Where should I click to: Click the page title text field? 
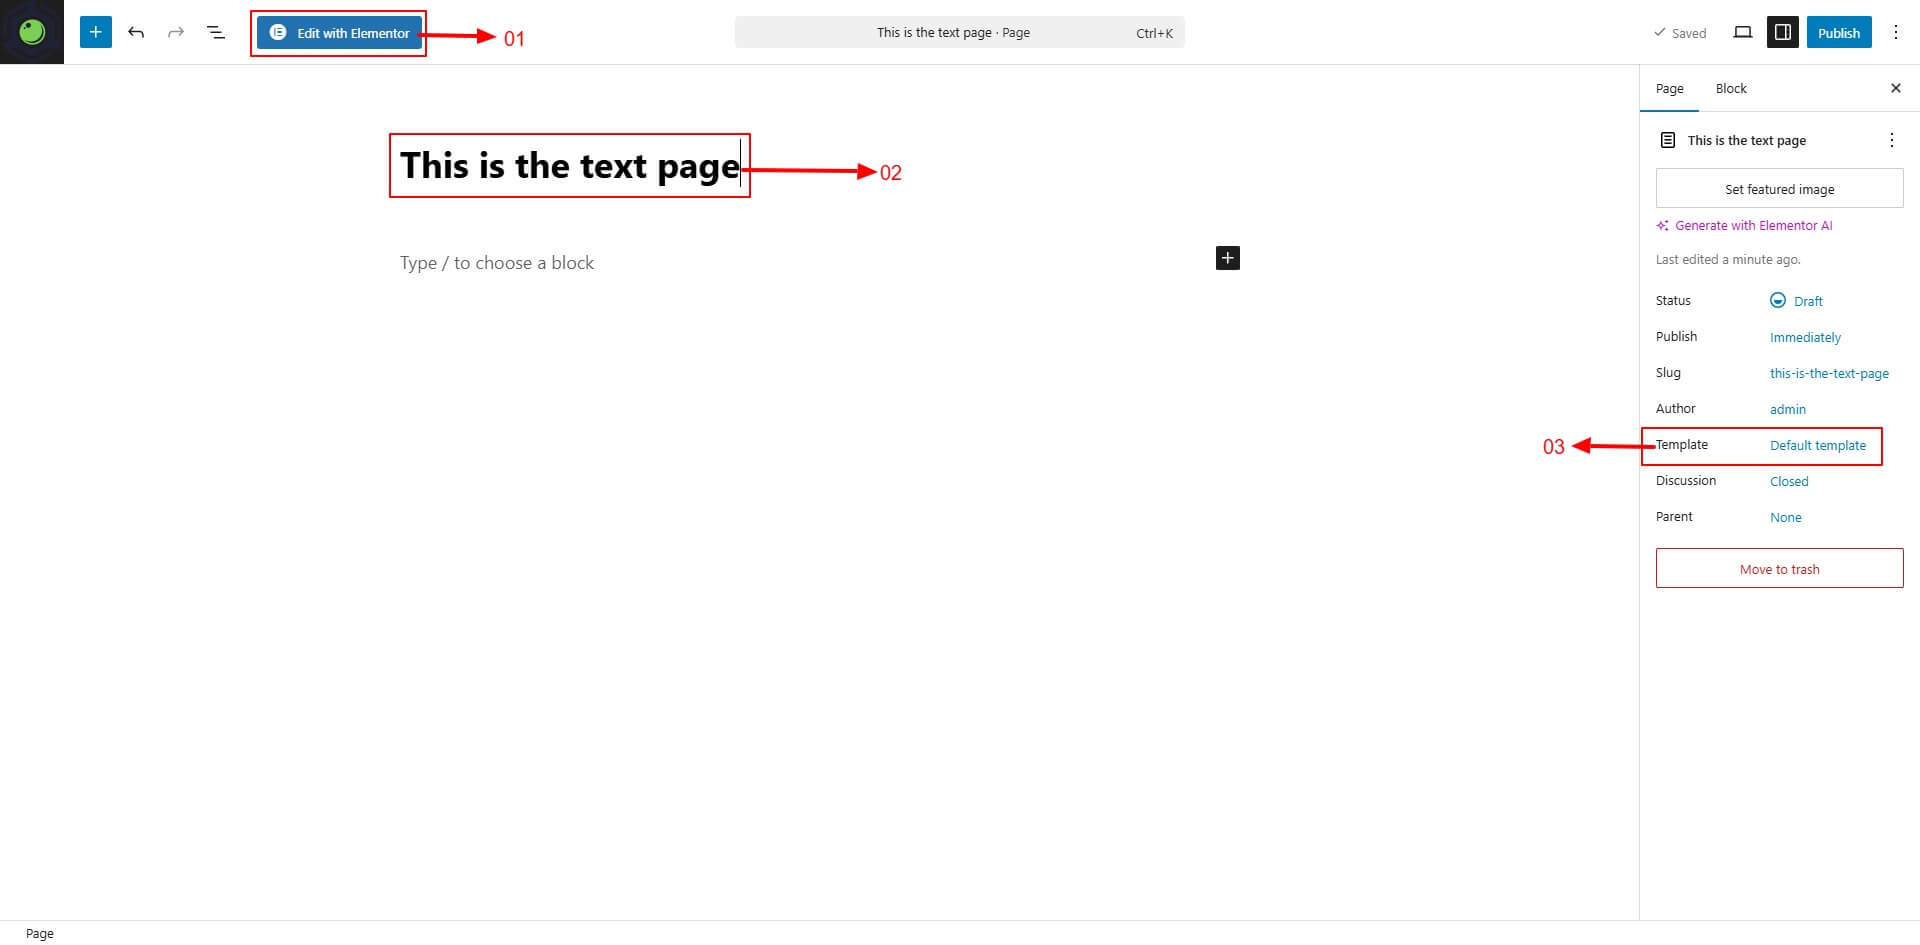[x=569, y=166]
